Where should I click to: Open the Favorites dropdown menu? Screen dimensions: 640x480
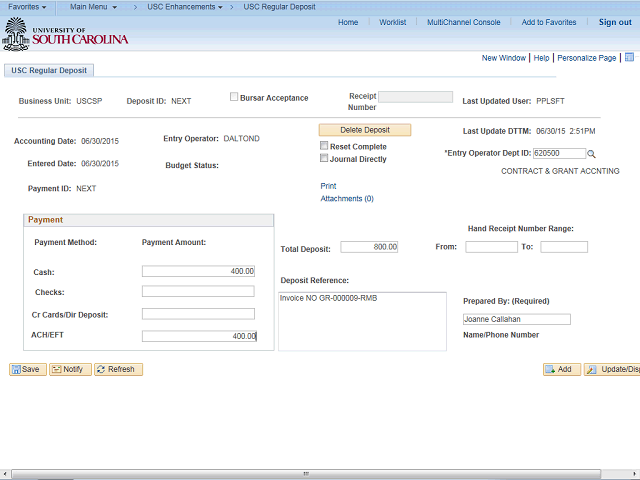(27, 7)
